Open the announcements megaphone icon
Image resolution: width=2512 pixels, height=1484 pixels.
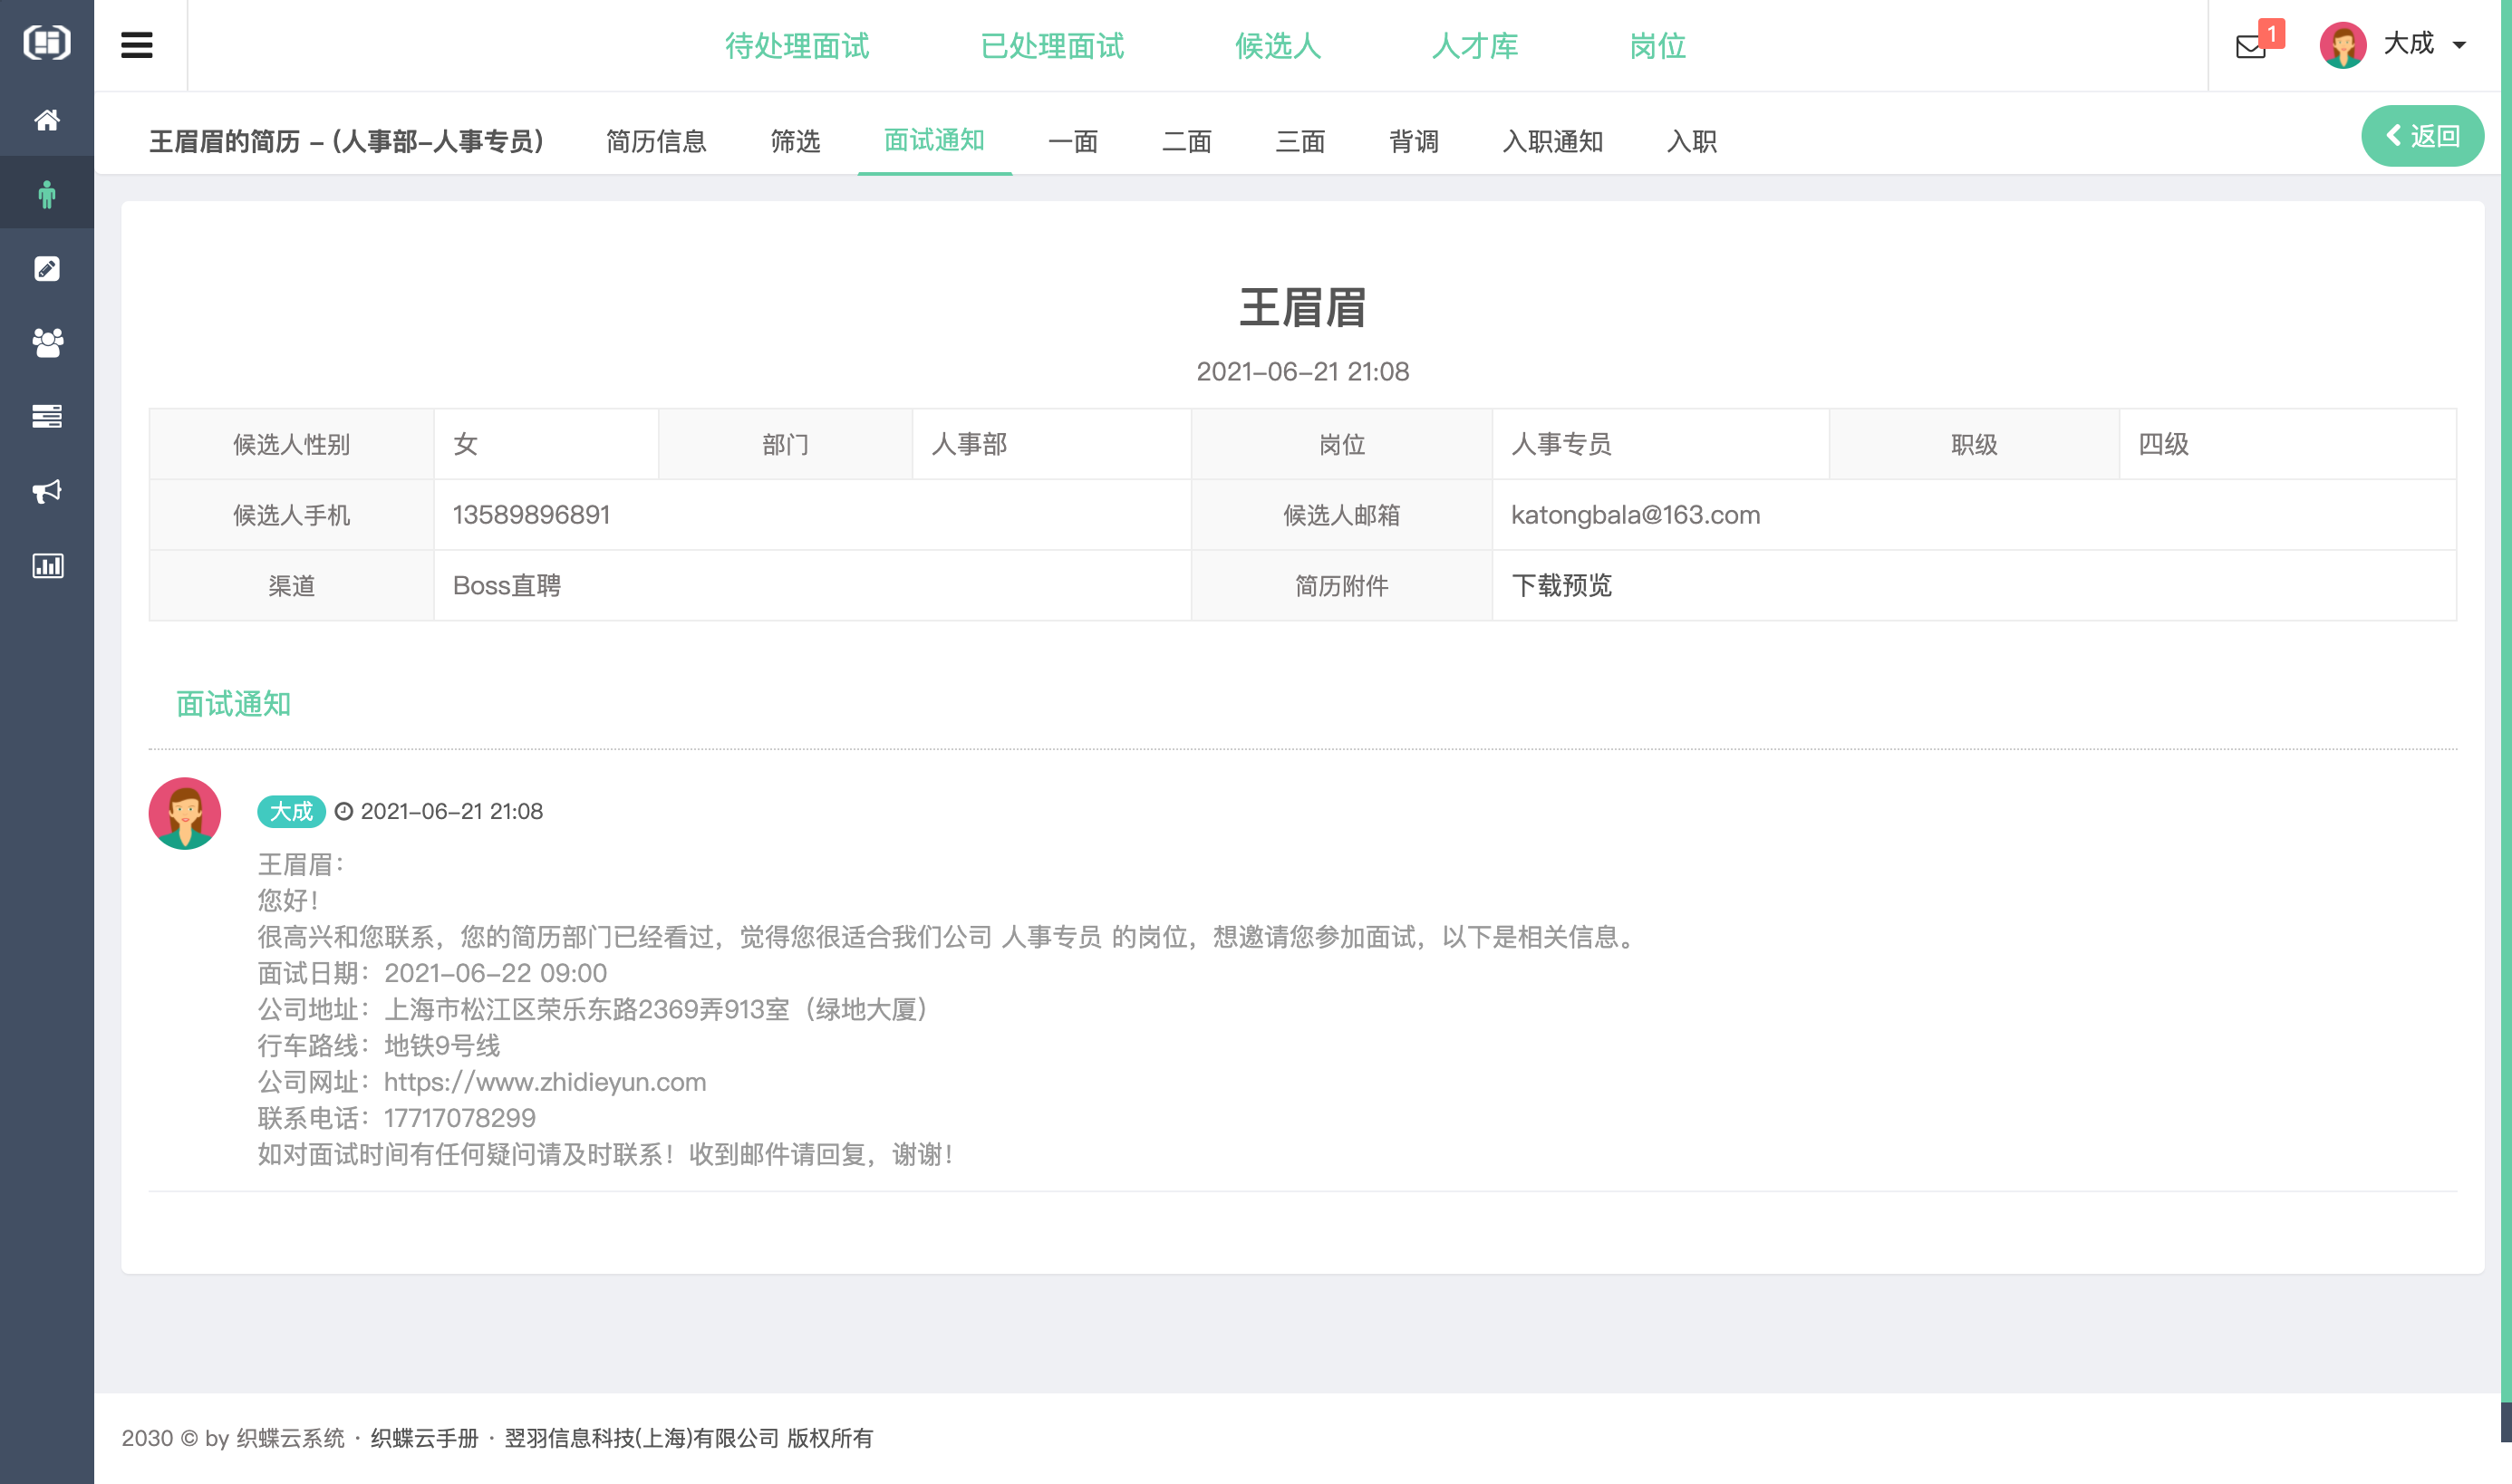(x=47, y=491)
